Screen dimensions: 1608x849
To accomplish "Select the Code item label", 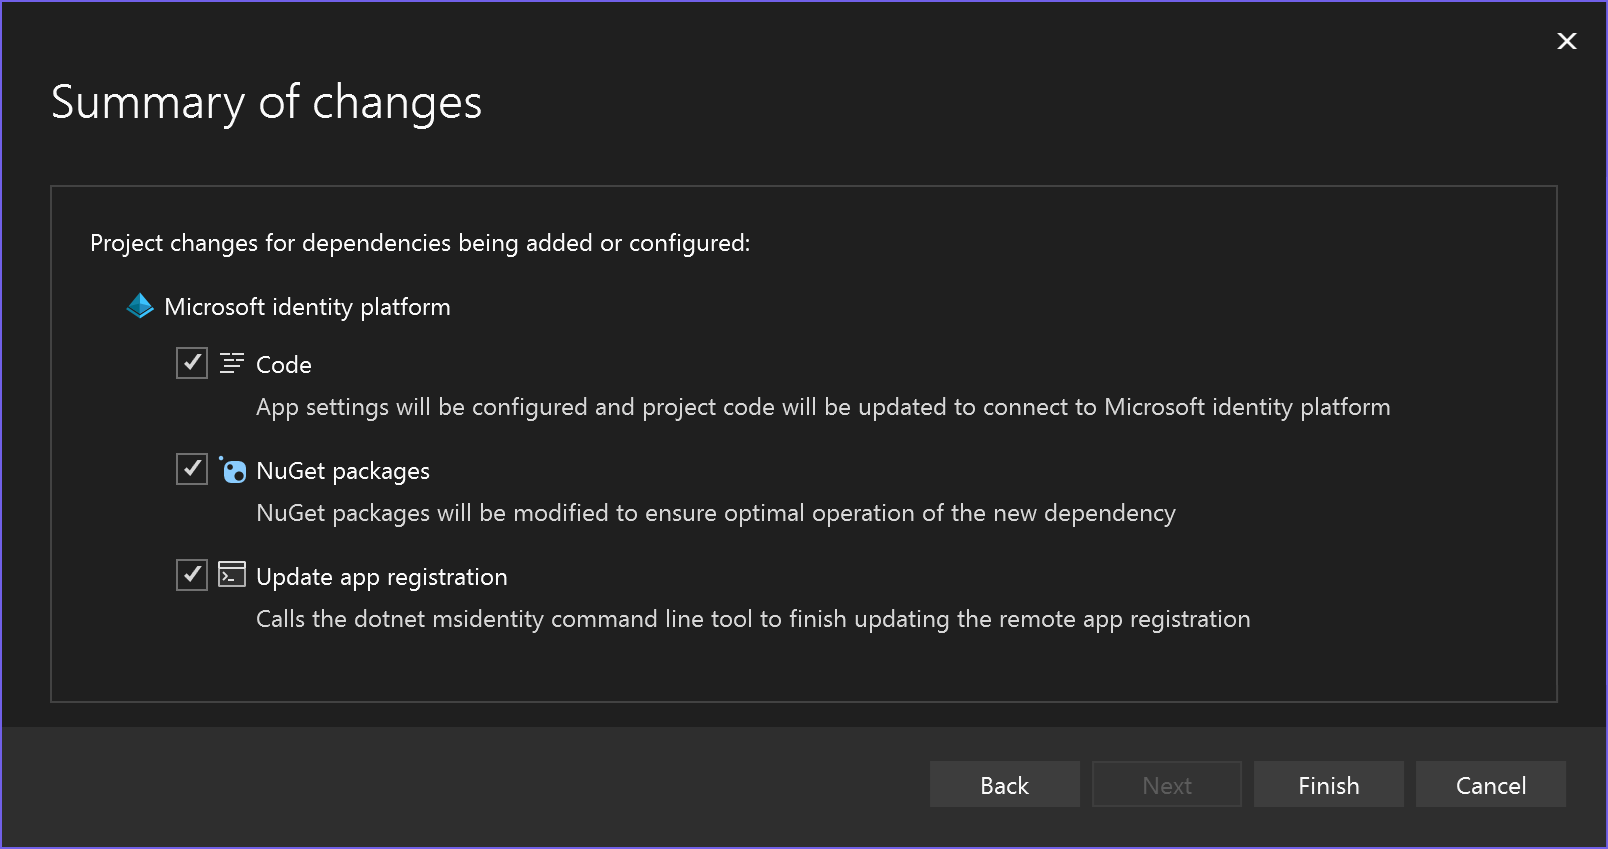I will pos(283,364).
